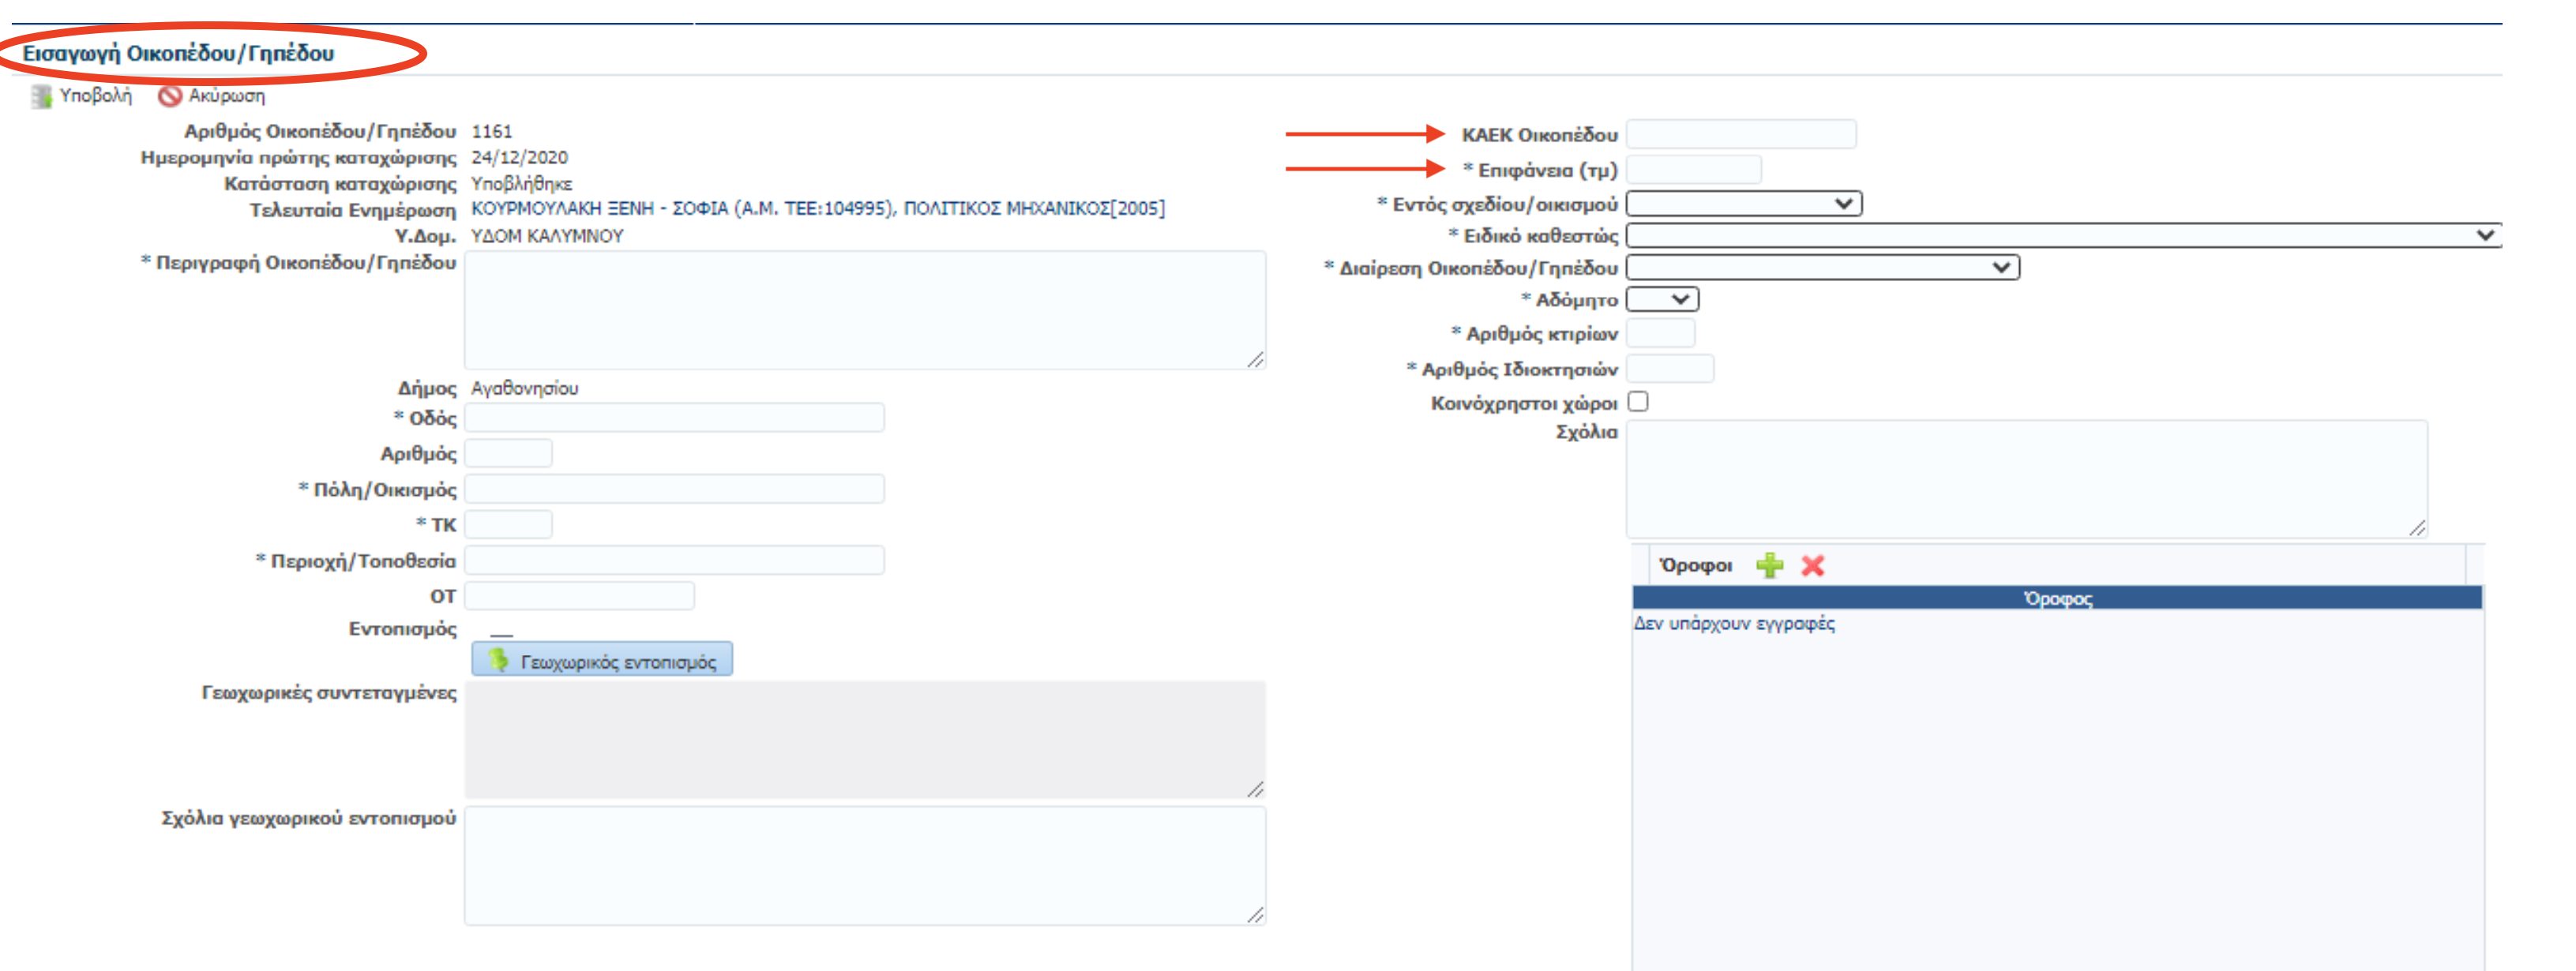Toggle Κοινόχρηστοι χώροι checkbox
Viewport: 2576px width, 971px height.
(1638, 402)
